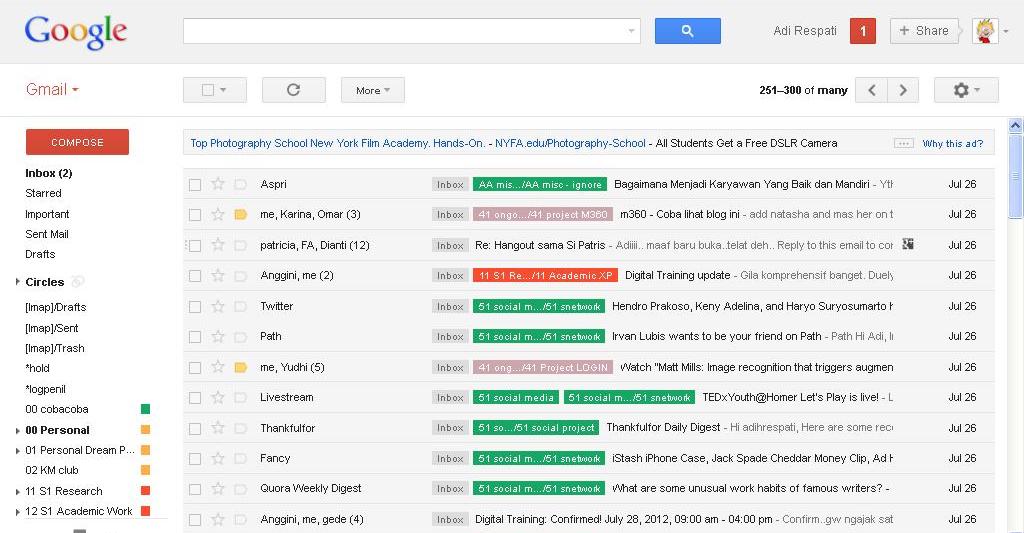This screenshot has height=533, width=1024.
Task: Open Important folder
Action: 47,214
